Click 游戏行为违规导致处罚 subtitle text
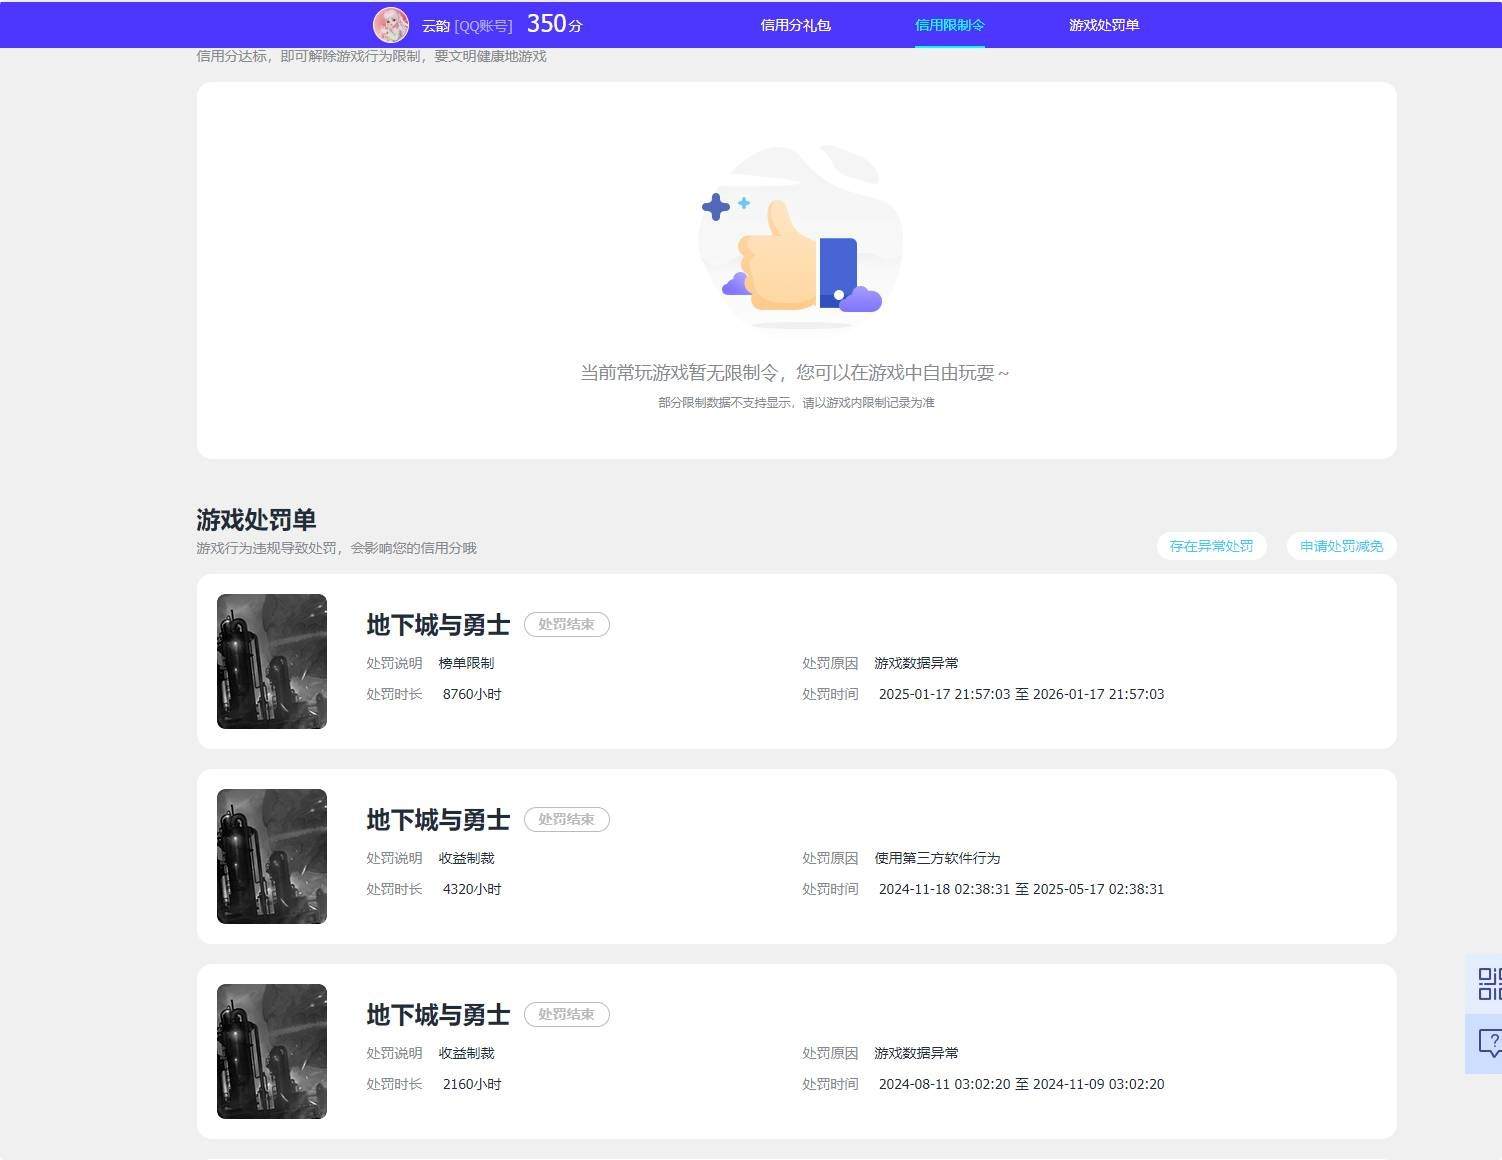 click(x=336, y=548)
